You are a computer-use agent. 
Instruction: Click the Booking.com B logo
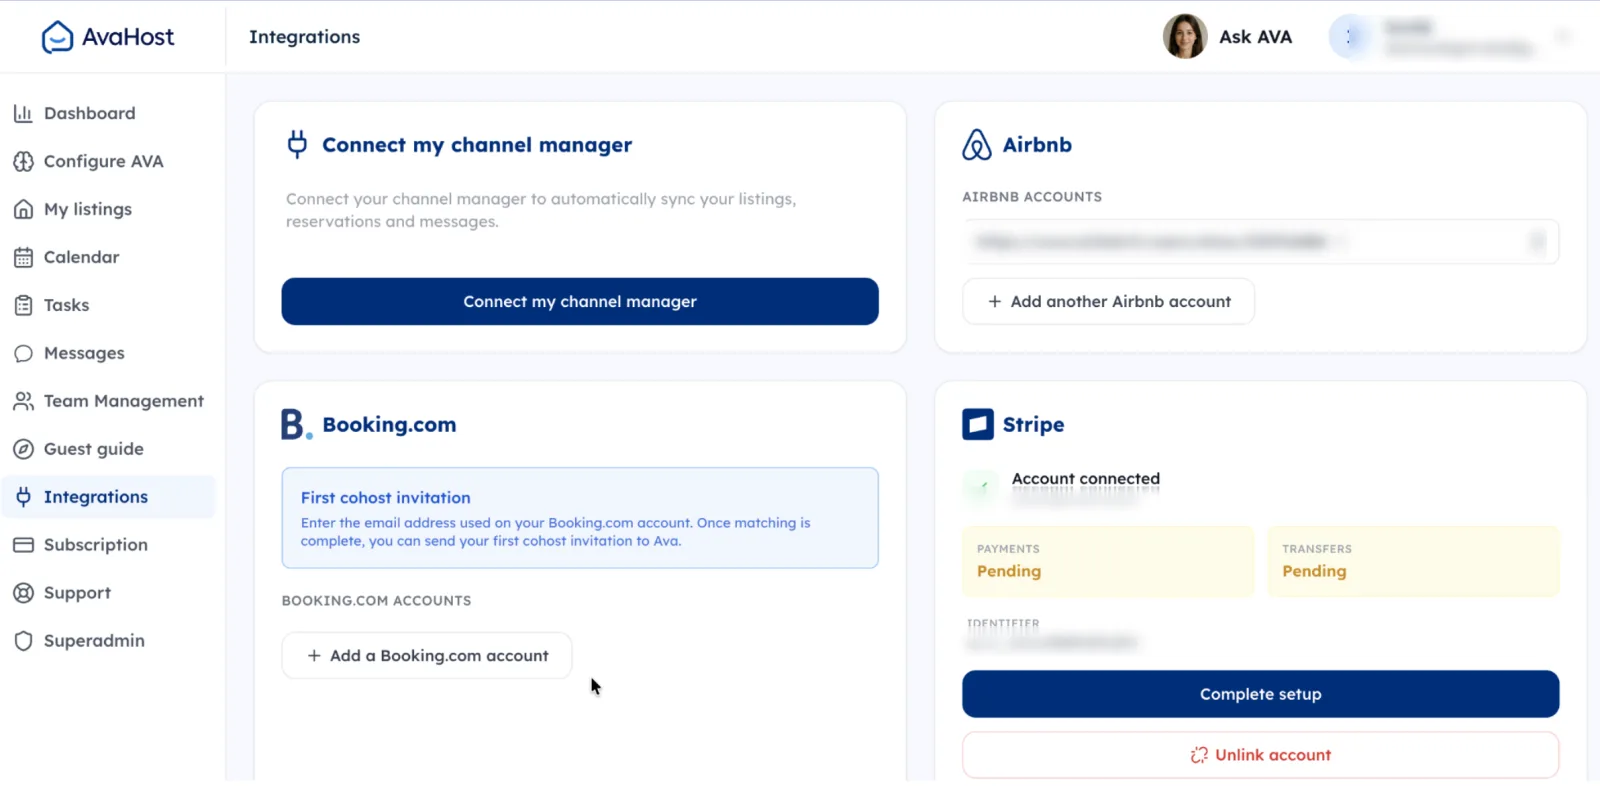click(x=296, y=424)
